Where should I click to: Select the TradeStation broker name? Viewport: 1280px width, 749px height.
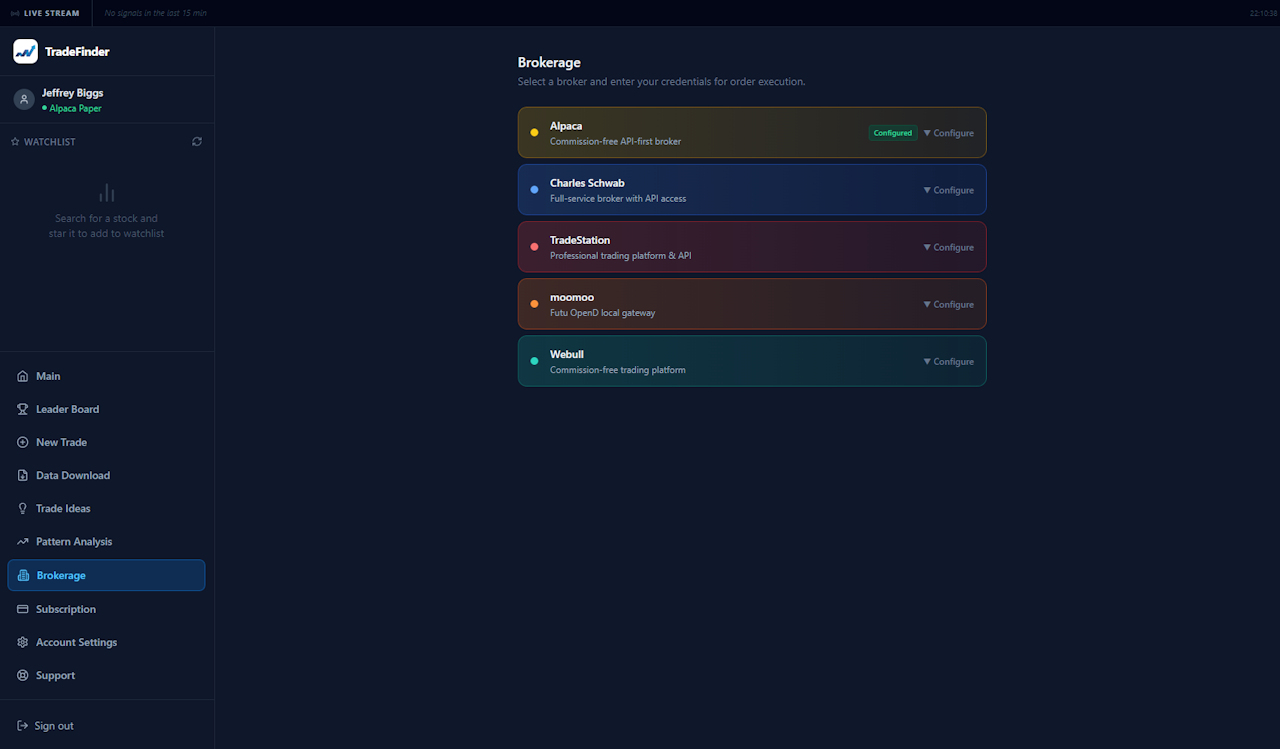pyautogui.click(x=580, y=240)
